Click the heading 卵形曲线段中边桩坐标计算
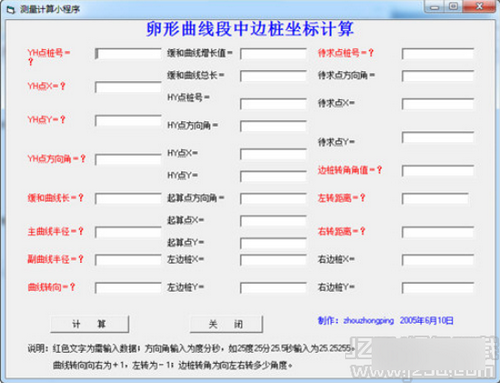Screen dimensions: 500x383 coord(250,29)
